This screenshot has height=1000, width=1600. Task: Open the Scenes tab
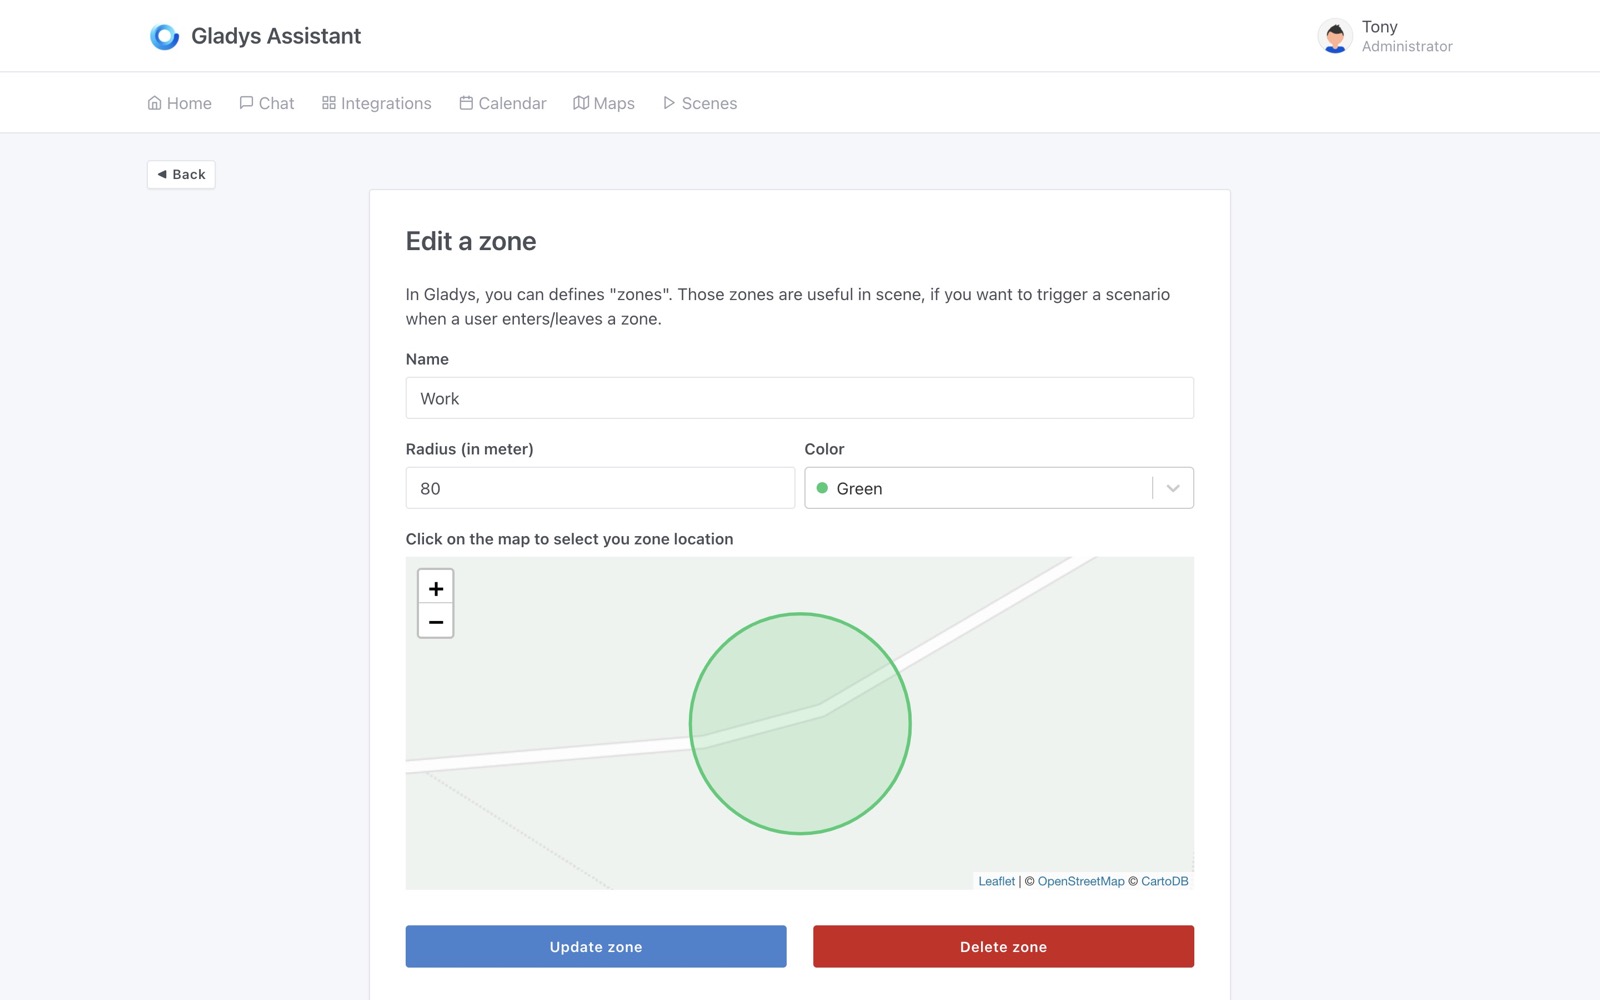pyautogui.click(x=700, y=103)
